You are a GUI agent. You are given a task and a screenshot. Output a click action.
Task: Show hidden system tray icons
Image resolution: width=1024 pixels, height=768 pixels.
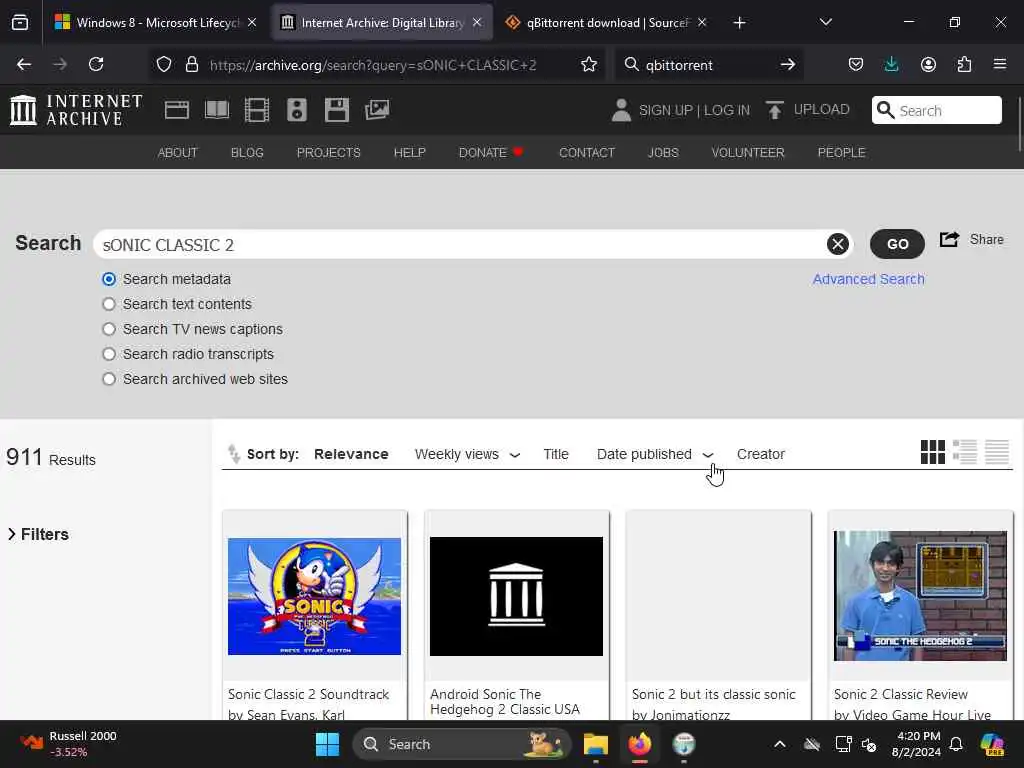(780, 744)
